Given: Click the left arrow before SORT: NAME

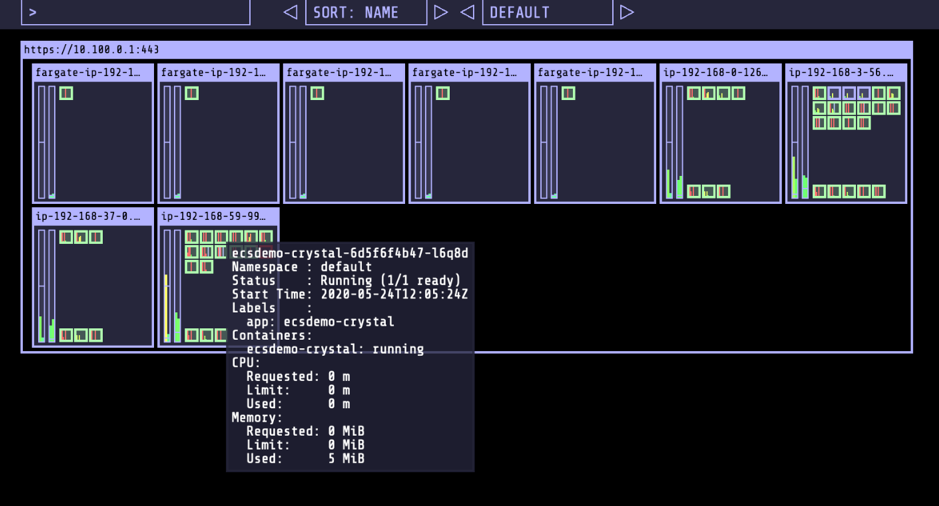Looking at the screenshot, I should (290, 12).
